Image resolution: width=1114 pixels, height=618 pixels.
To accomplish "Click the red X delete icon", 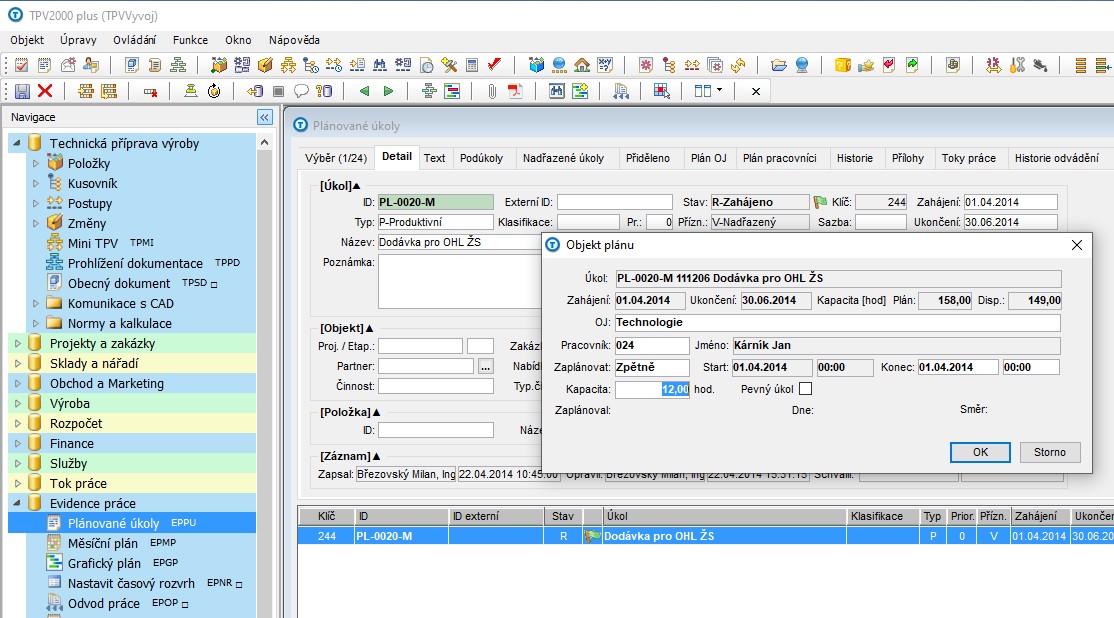I will coord(45,91).
